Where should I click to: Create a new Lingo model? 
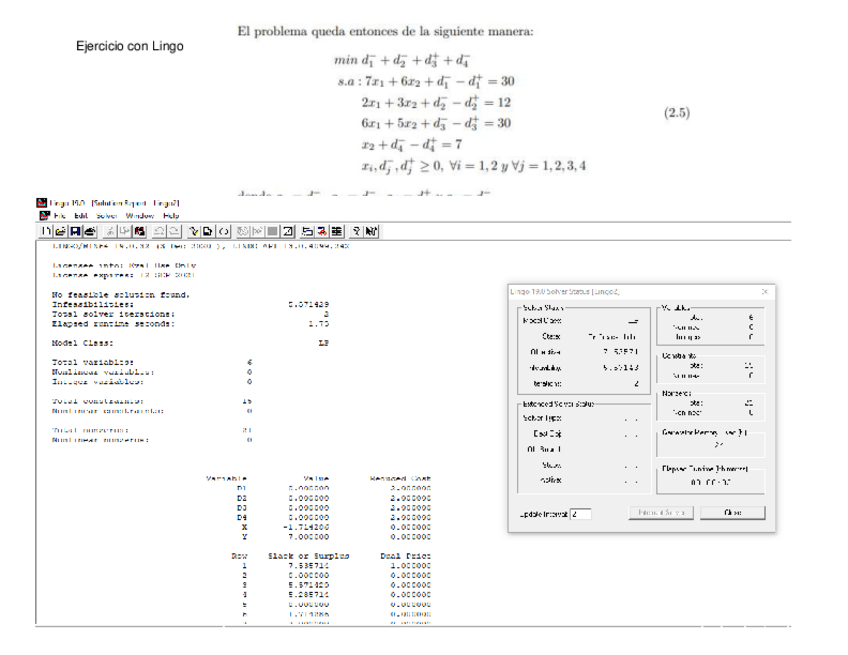coord(45,231)
